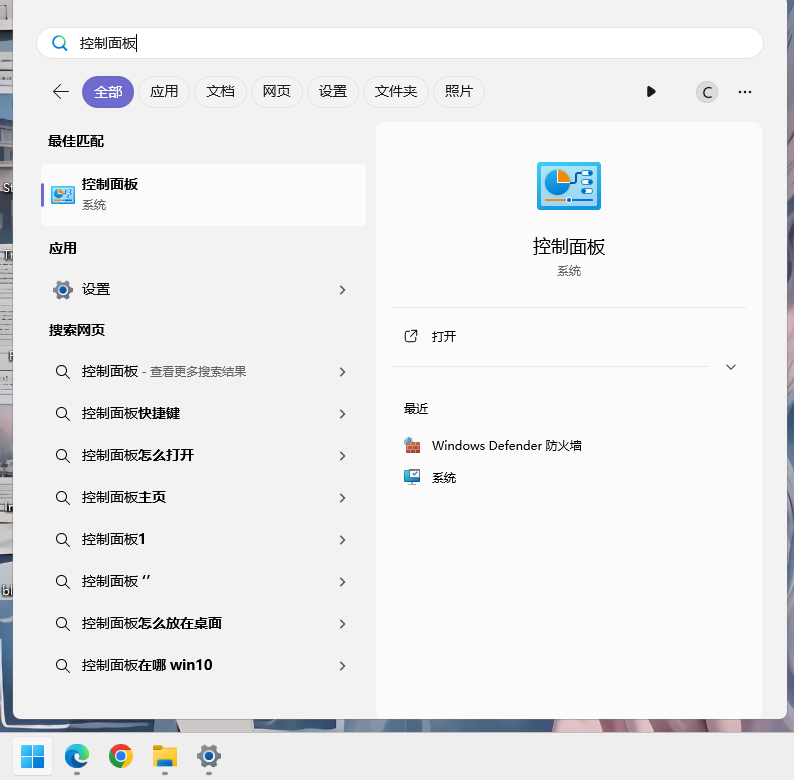Open web suggestion 控制面板怎么打开

[x=204, y=456]
